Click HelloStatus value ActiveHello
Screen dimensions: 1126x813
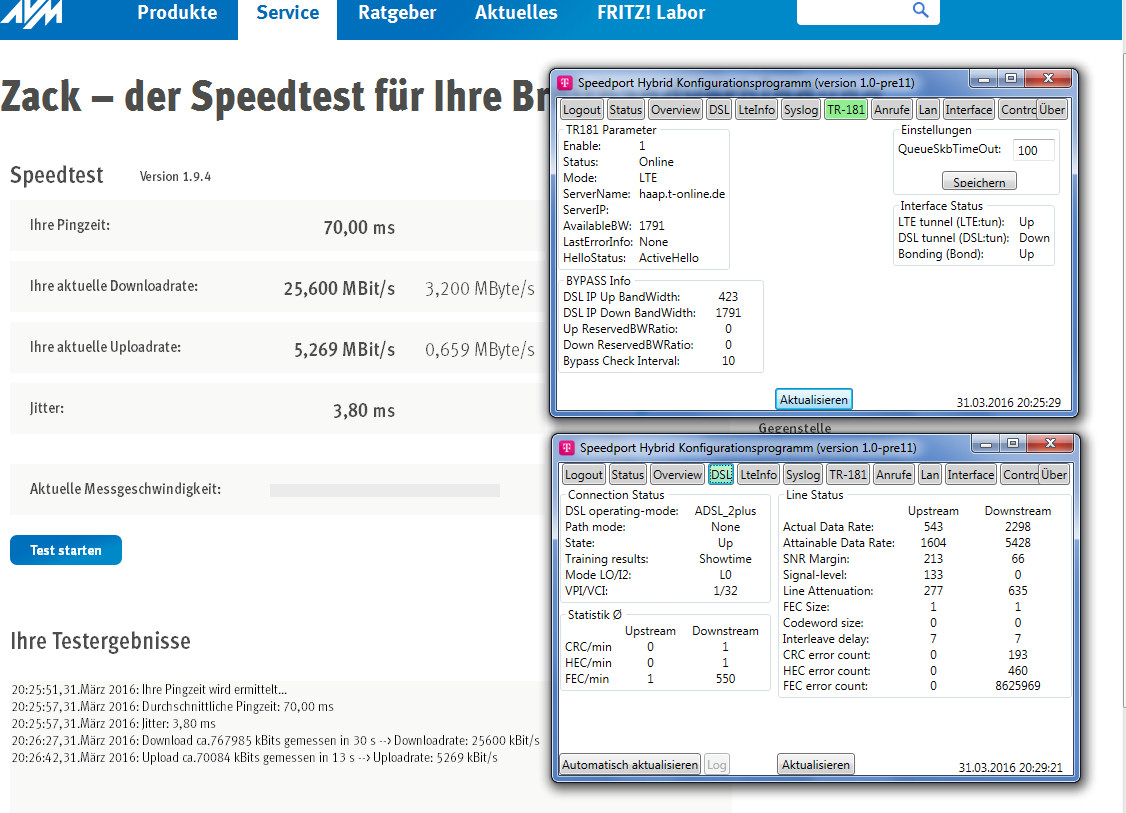[x=669, y=258]
